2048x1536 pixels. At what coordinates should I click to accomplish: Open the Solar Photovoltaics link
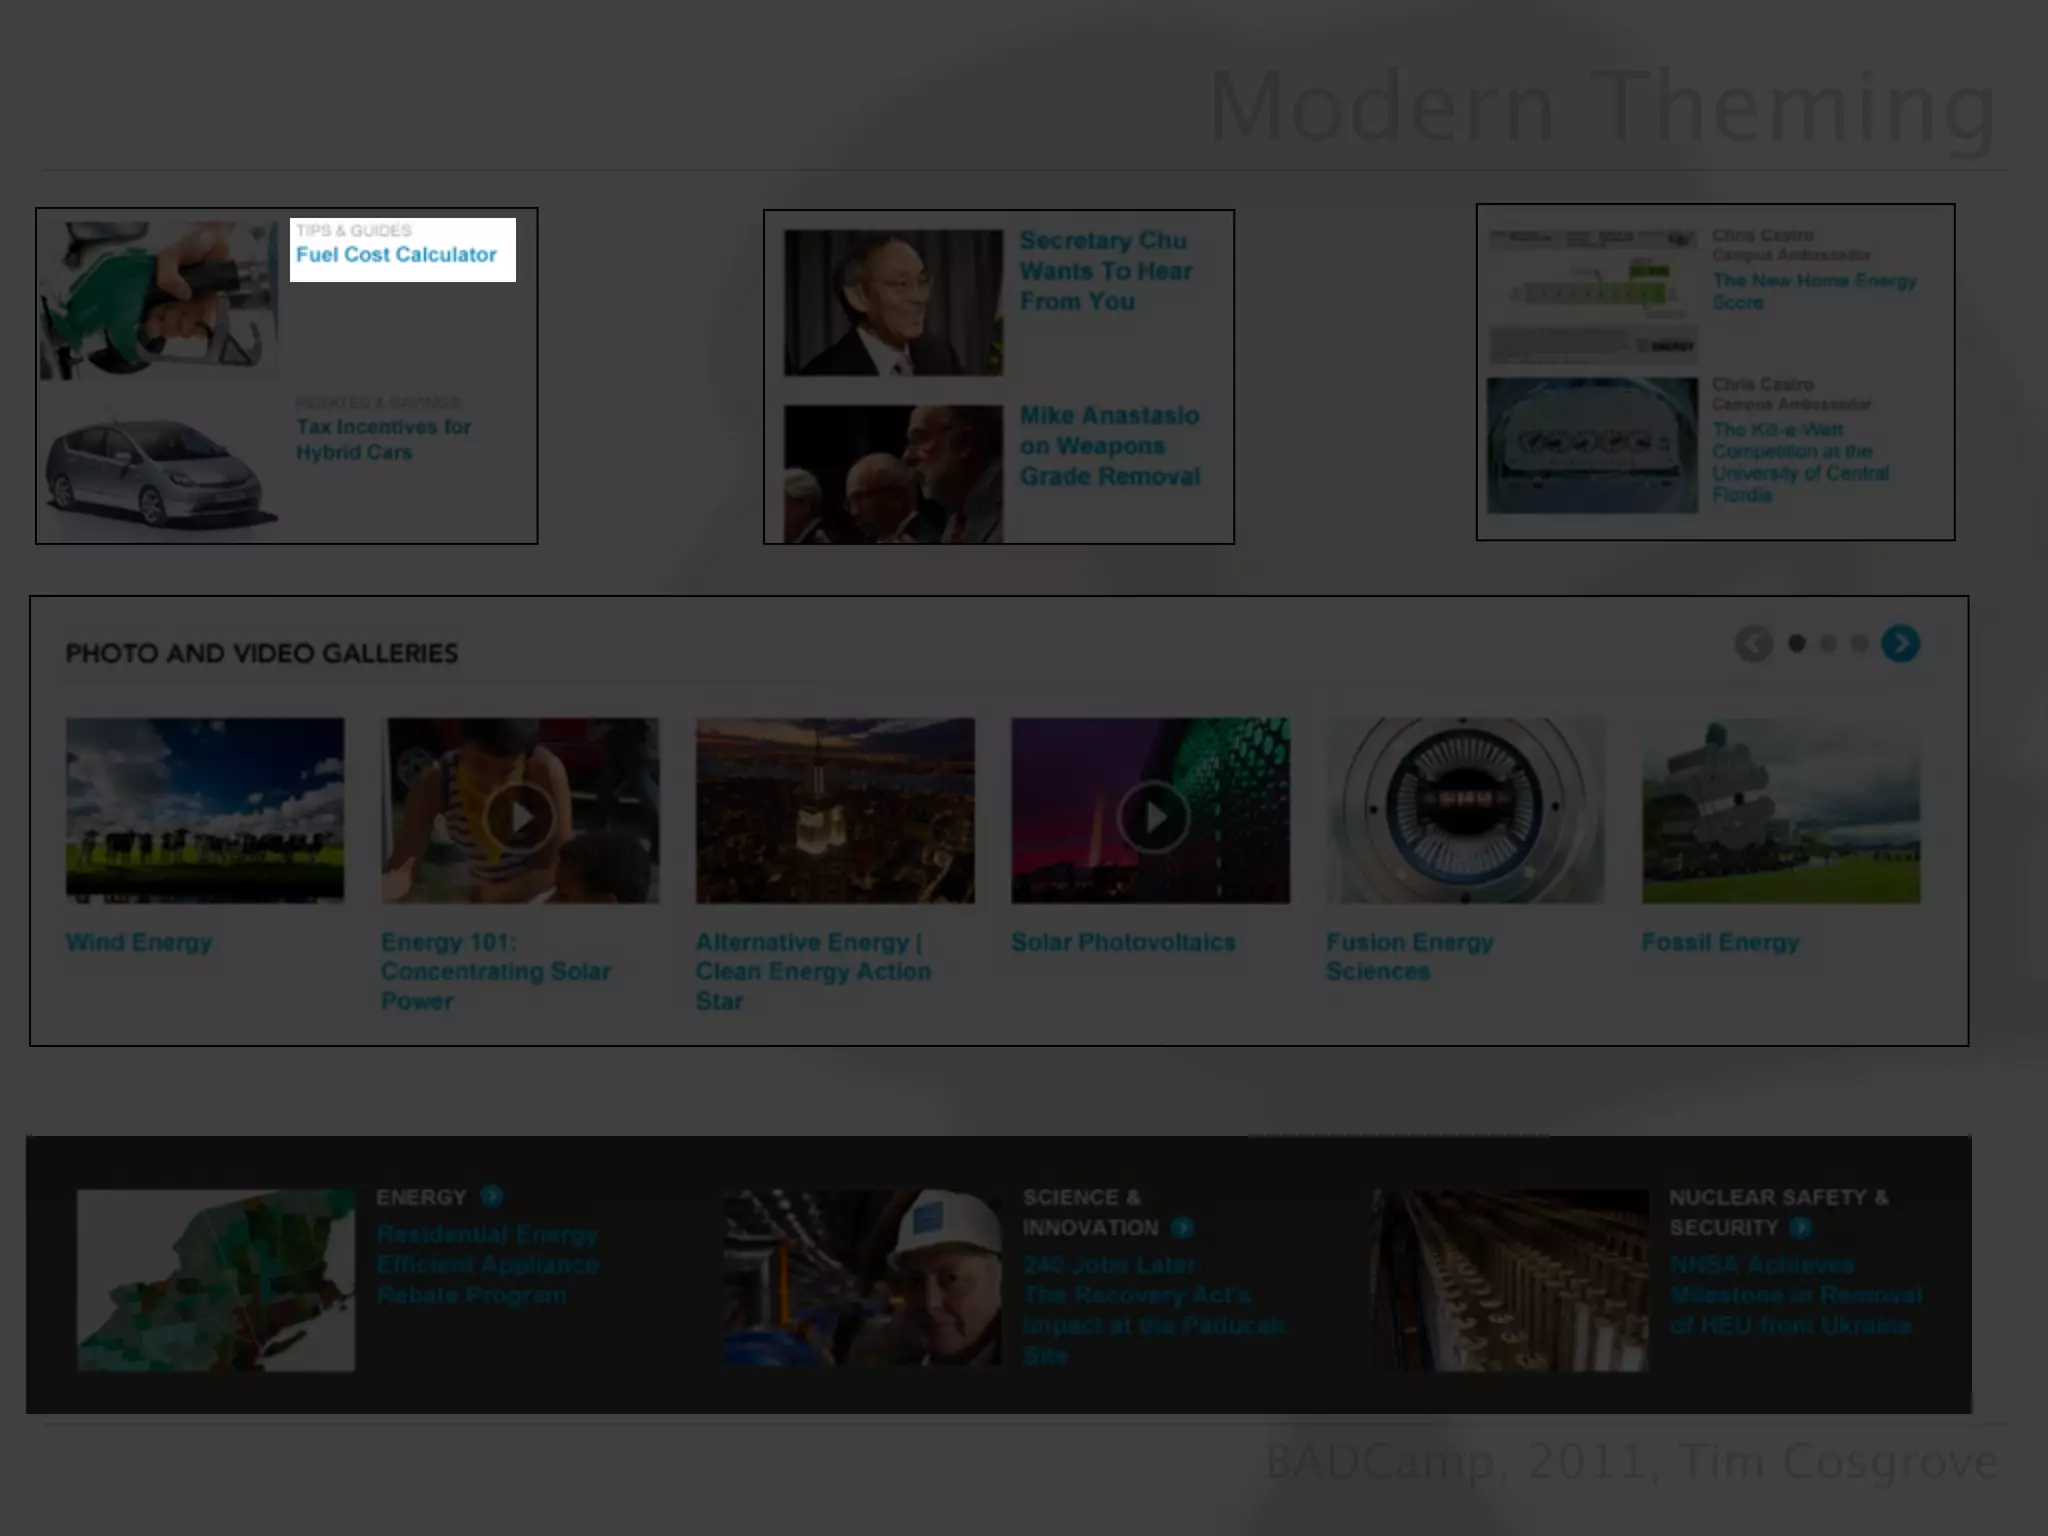click(x=1123, y=943)
